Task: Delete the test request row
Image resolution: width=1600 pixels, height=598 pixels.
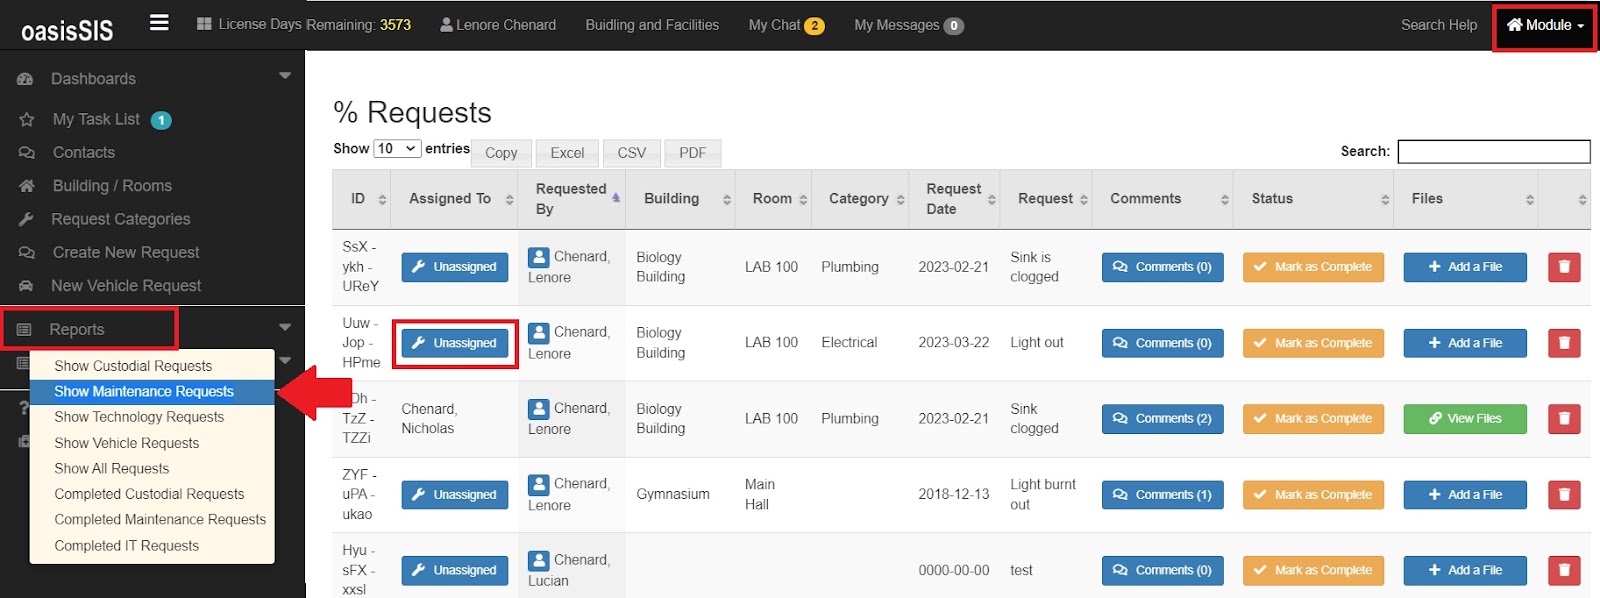Action: tap(1564, 570)
